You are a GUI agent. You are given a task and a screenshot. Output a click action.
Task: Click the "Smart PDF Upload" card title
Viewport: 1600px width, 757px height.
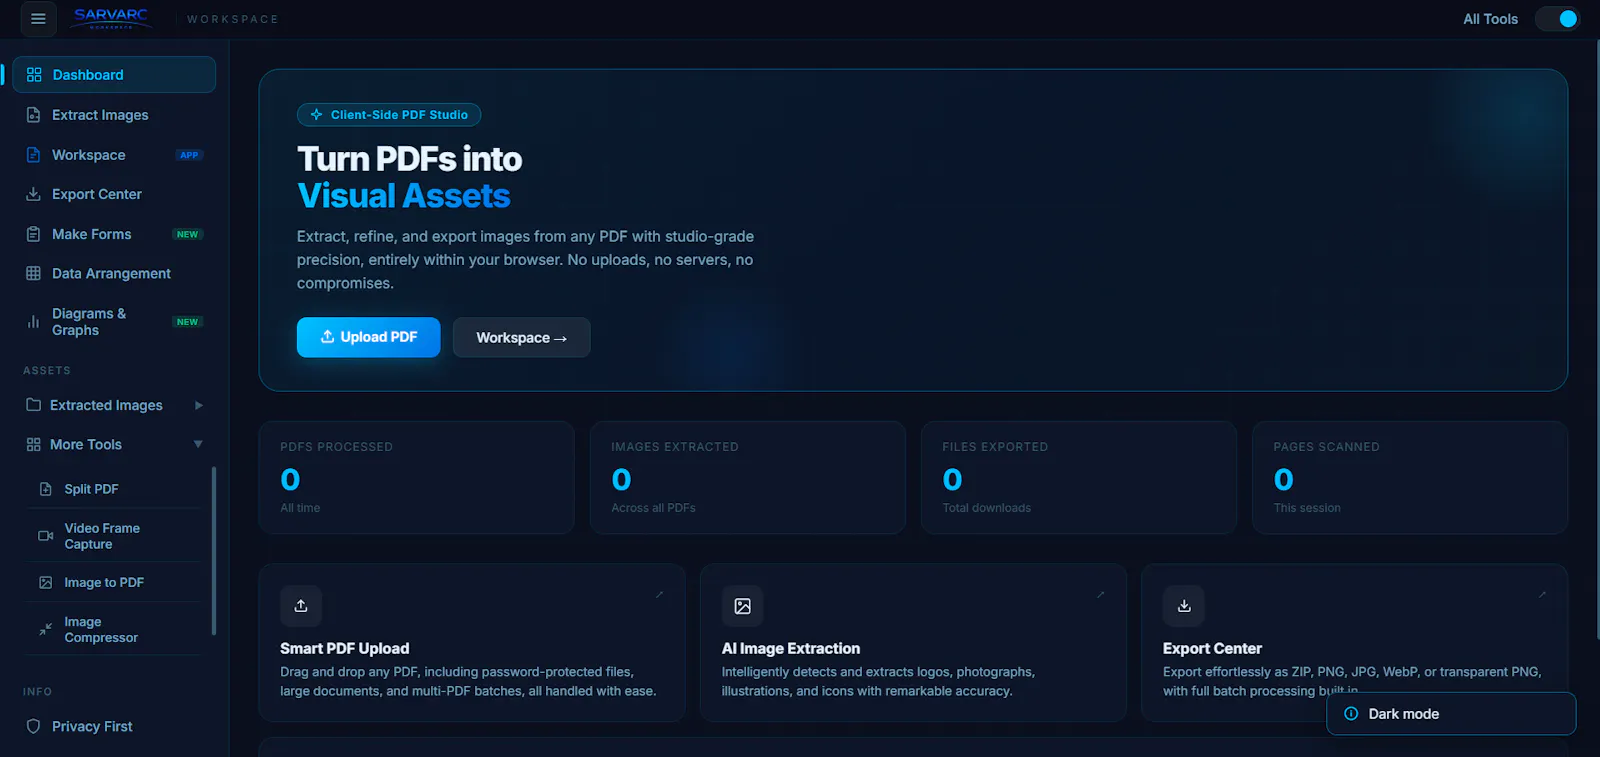point(345,648)
